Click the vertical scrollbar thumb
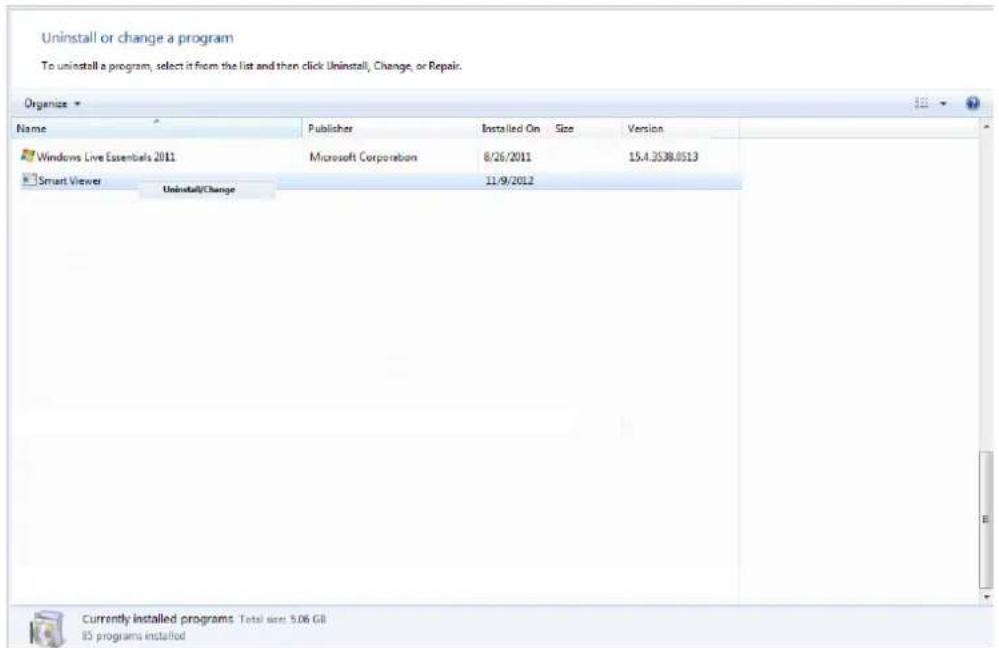999x648 pixels. [986, 520]
